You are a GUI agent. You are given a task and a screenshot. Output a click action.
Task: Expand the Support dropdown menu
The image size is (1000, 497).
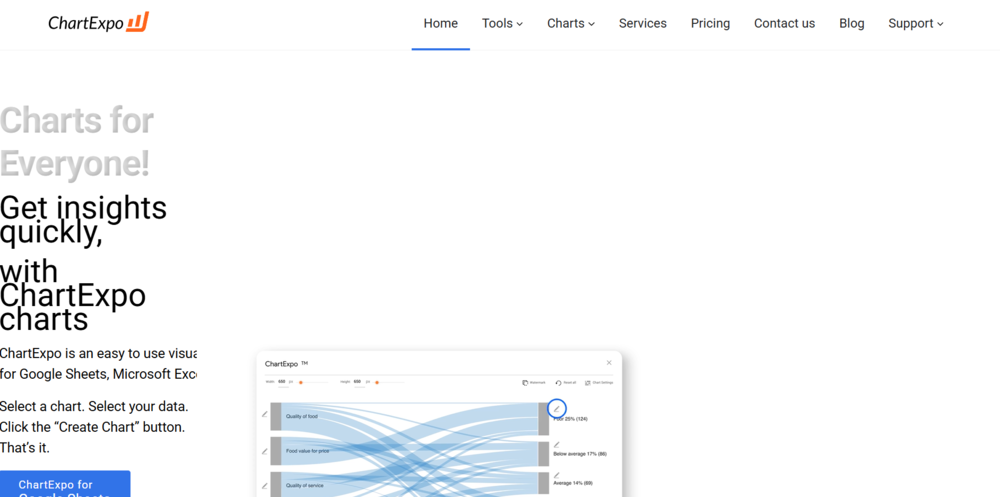coord(915,24)
